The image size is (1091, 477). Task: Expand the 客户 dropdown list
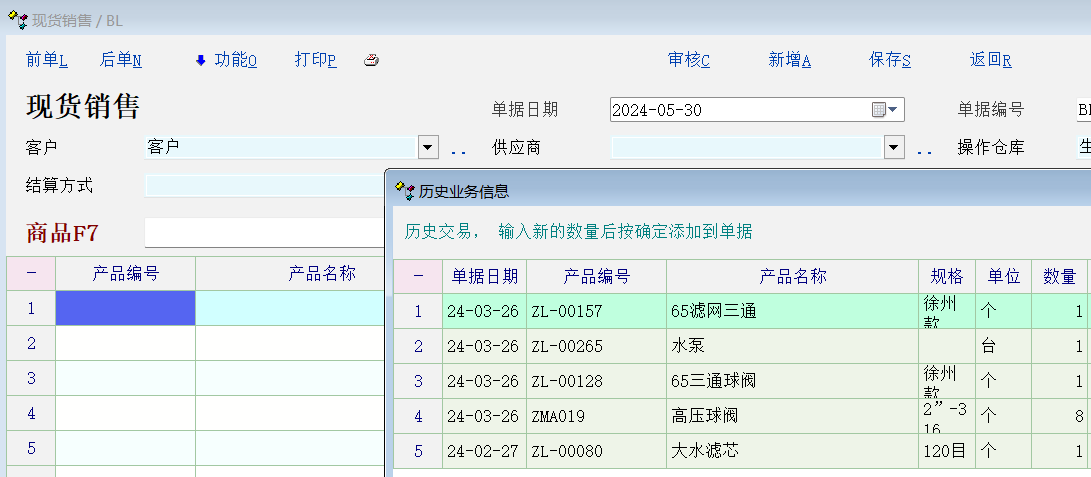click(x=429, y=148)
